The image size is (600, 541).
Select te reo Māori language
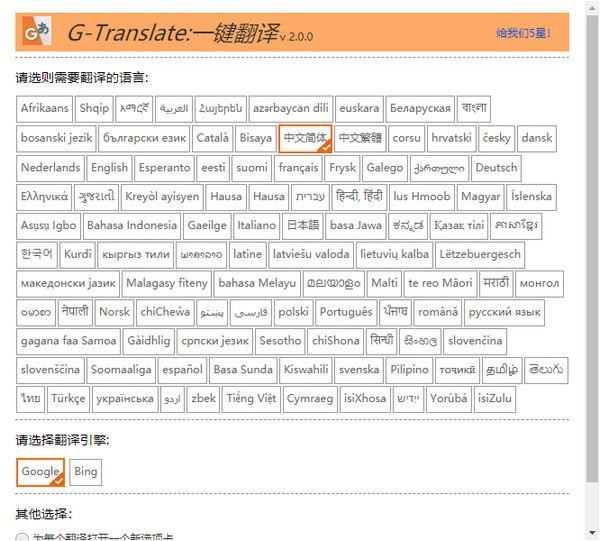[x=440, y=284]
